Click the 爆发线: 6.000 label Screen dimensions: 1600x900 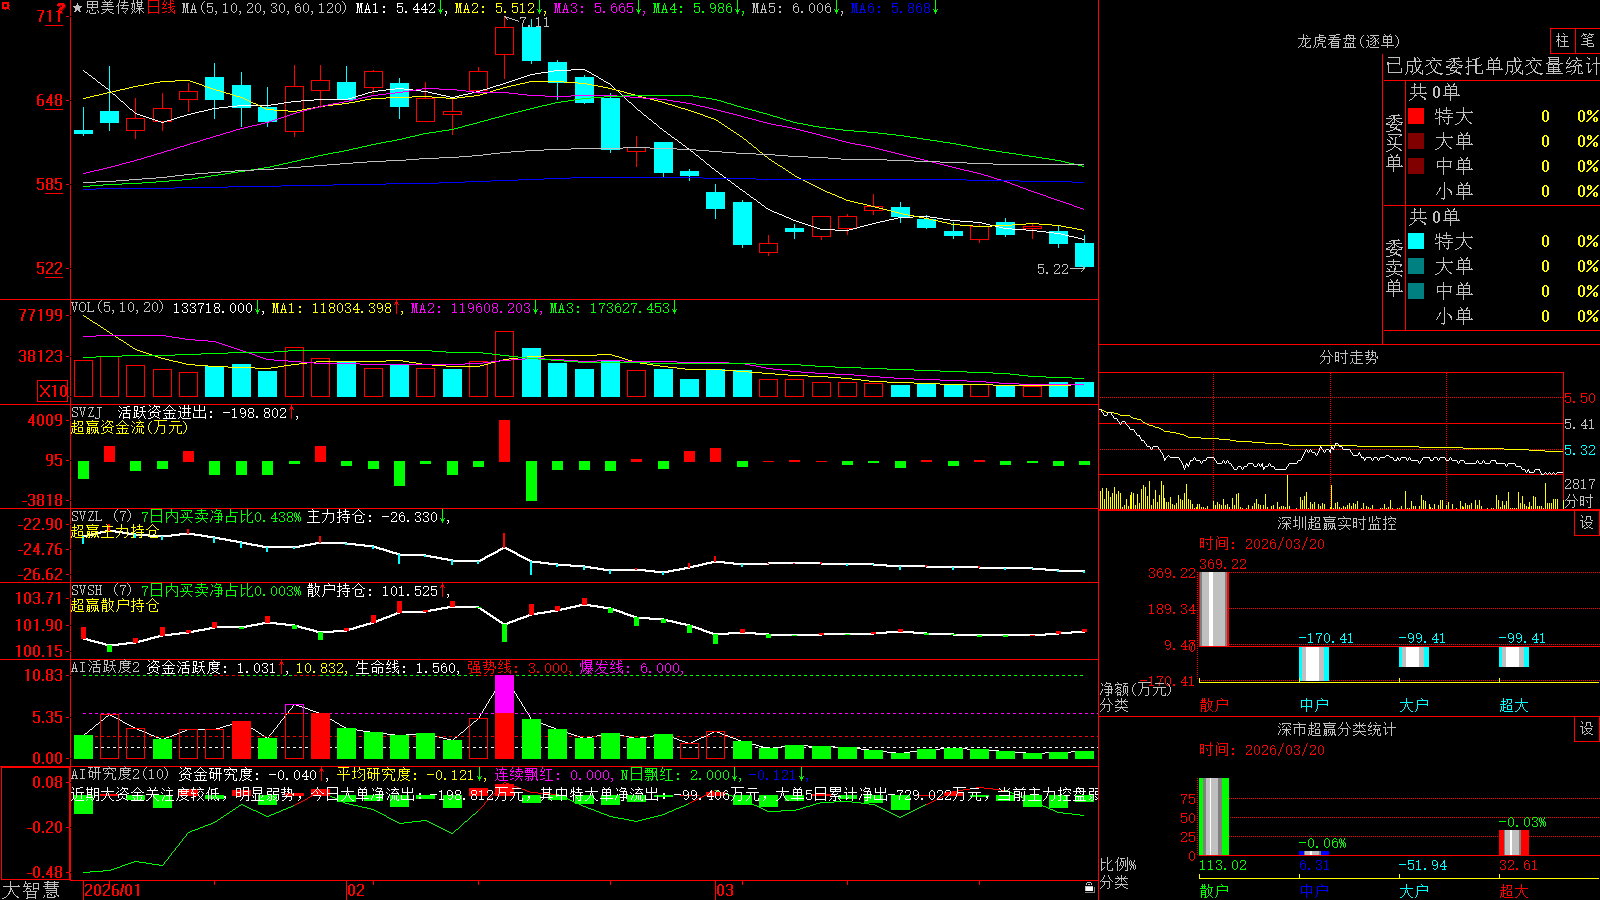[630, 668]
